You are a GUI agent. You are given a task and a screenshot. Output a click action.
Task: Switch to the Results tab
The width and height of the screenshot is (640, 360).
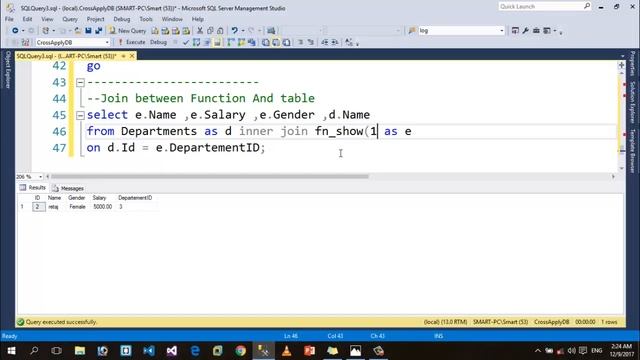(x=33, y=188)
